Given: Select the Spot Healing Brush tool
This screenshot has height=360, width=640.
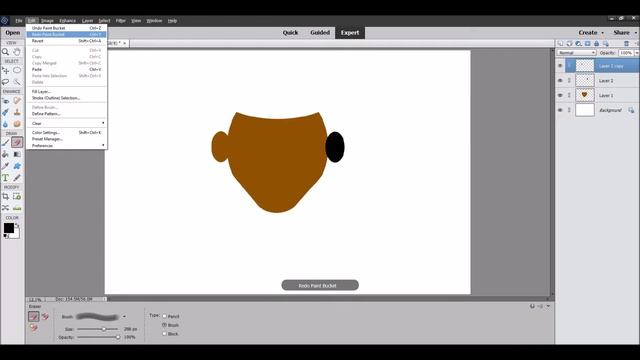Looking at the screenshot, I should coord(17,101).
